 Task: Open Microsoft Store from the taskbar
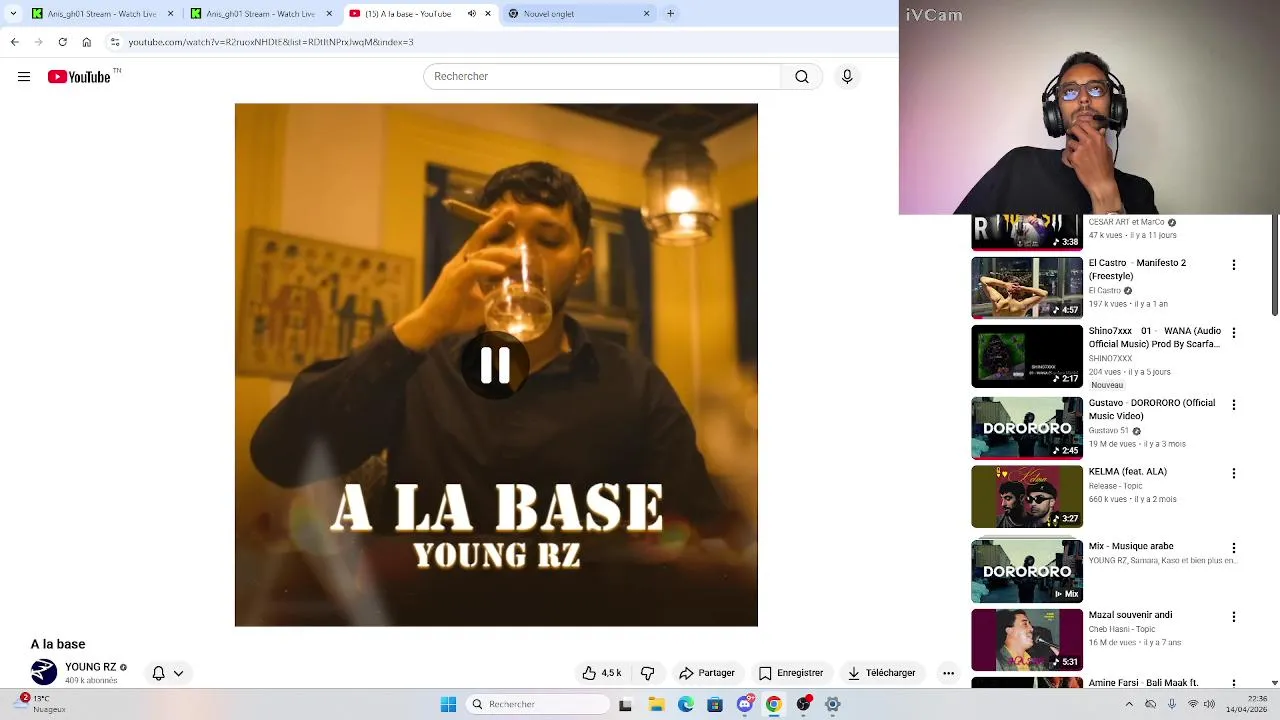(715, 704)
